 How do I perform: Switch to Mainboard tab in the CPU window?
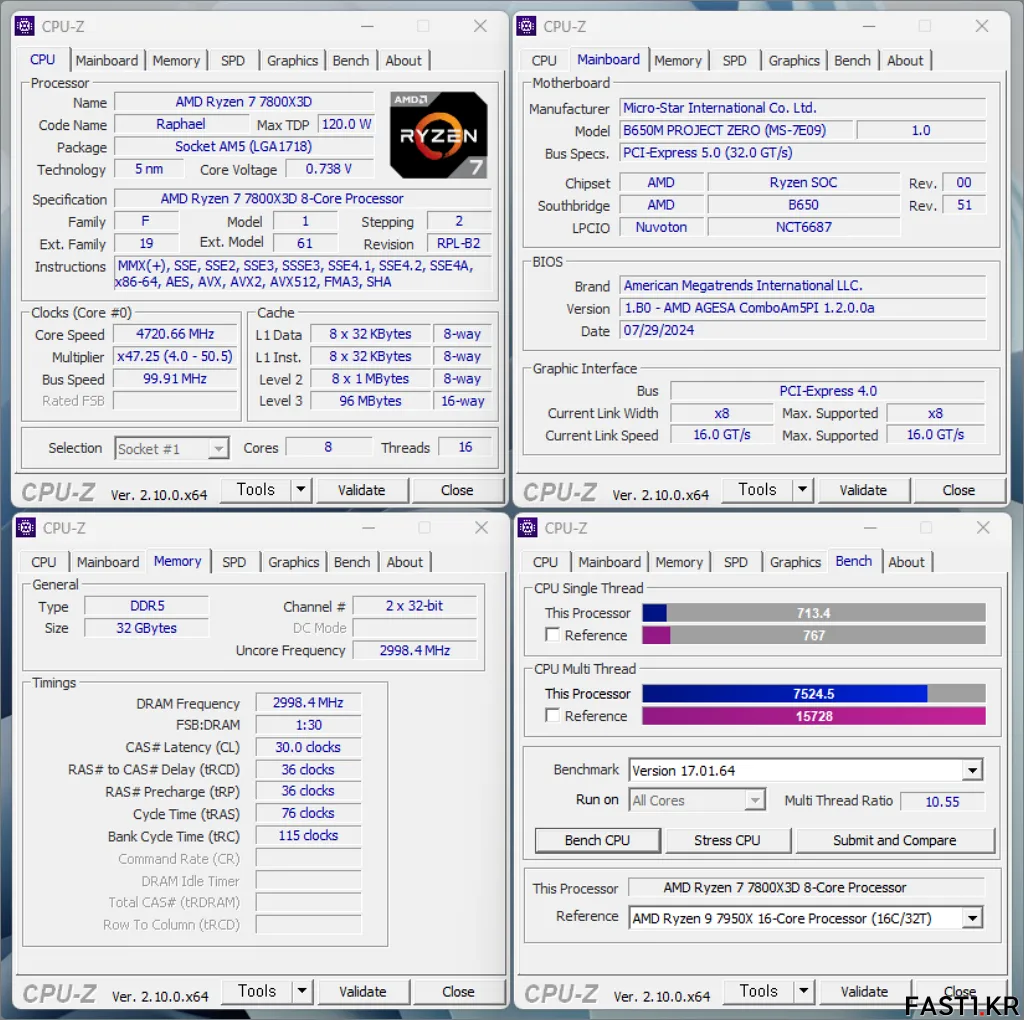pyautogui.click(x=106, y=61)
